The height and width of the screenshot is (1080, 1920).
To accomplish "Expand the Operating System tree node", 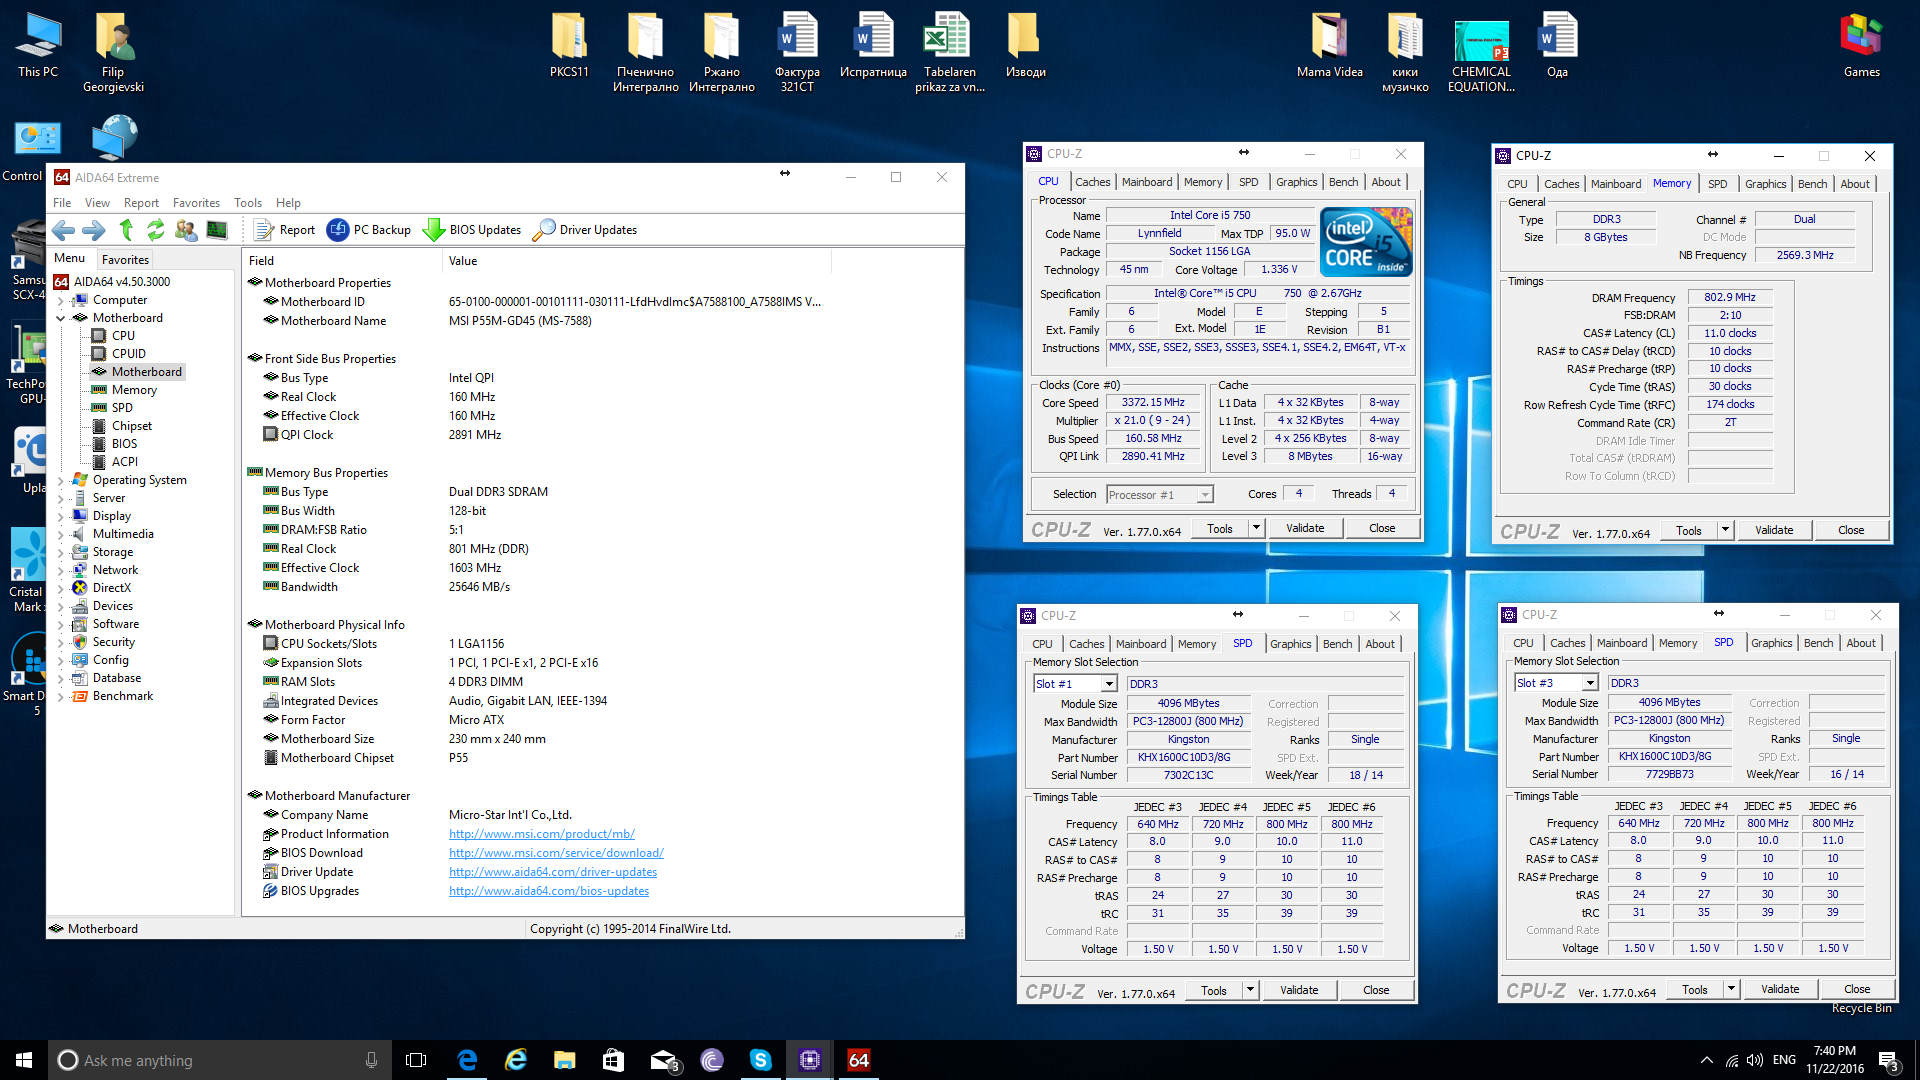I will (61, 480).
